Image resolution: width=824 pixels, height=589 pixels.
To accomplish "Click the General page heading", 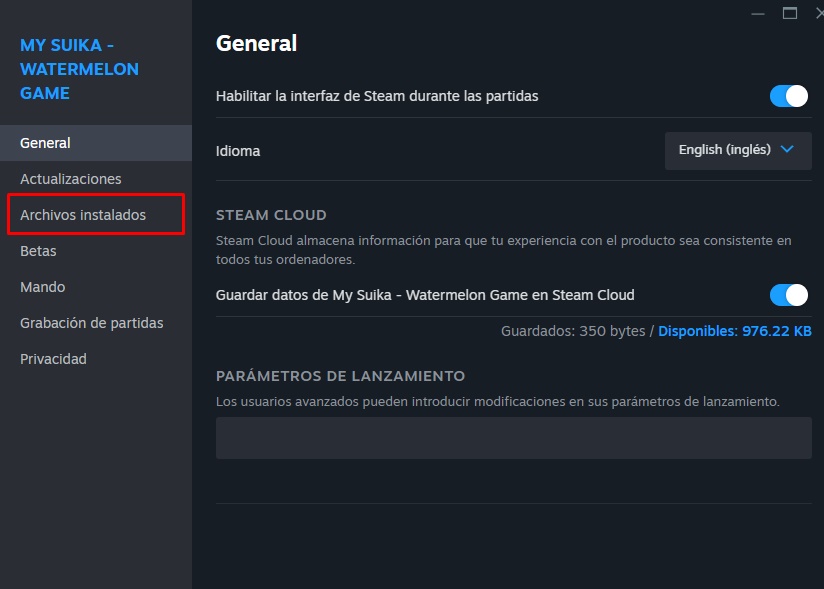I will (256, 43).
